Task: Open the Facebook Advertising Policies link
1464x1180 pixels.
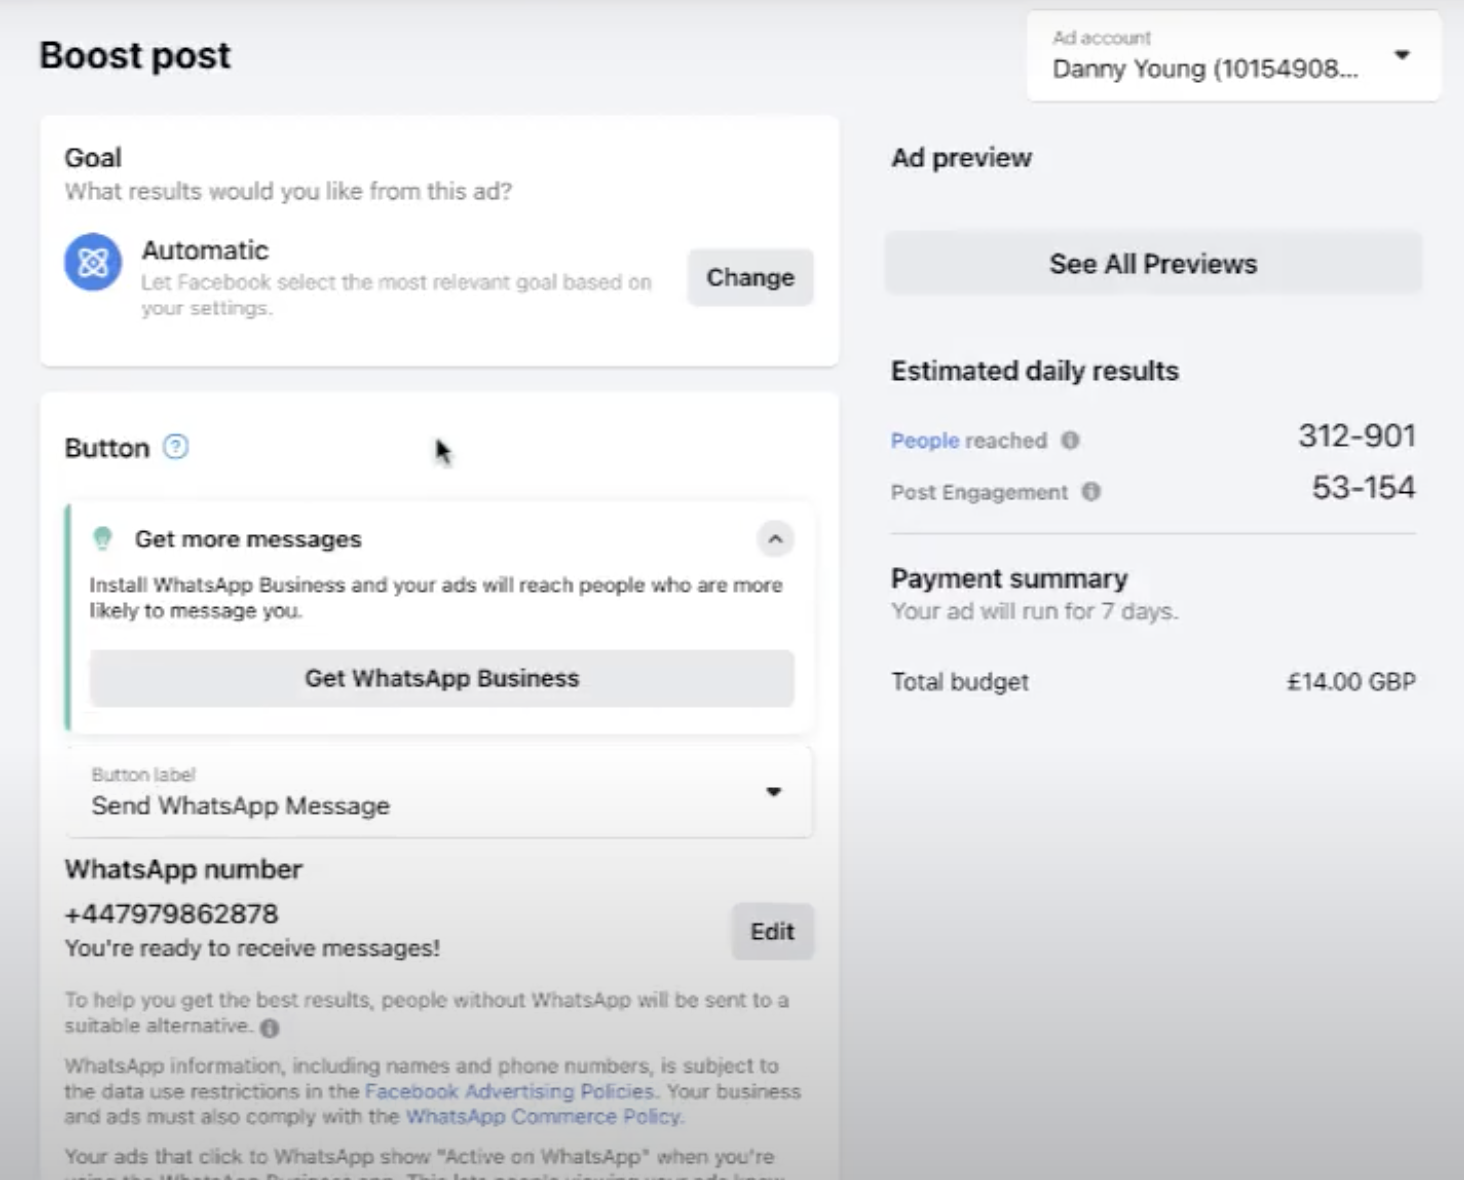Action: click(x=510, y=1091)
